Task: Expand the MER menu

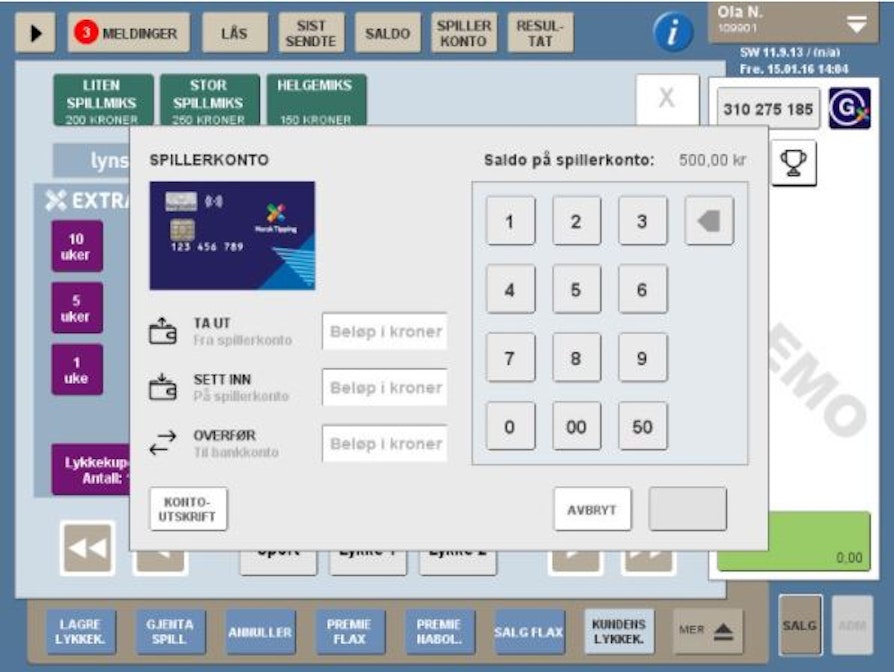Action: (x=710, y=632)
